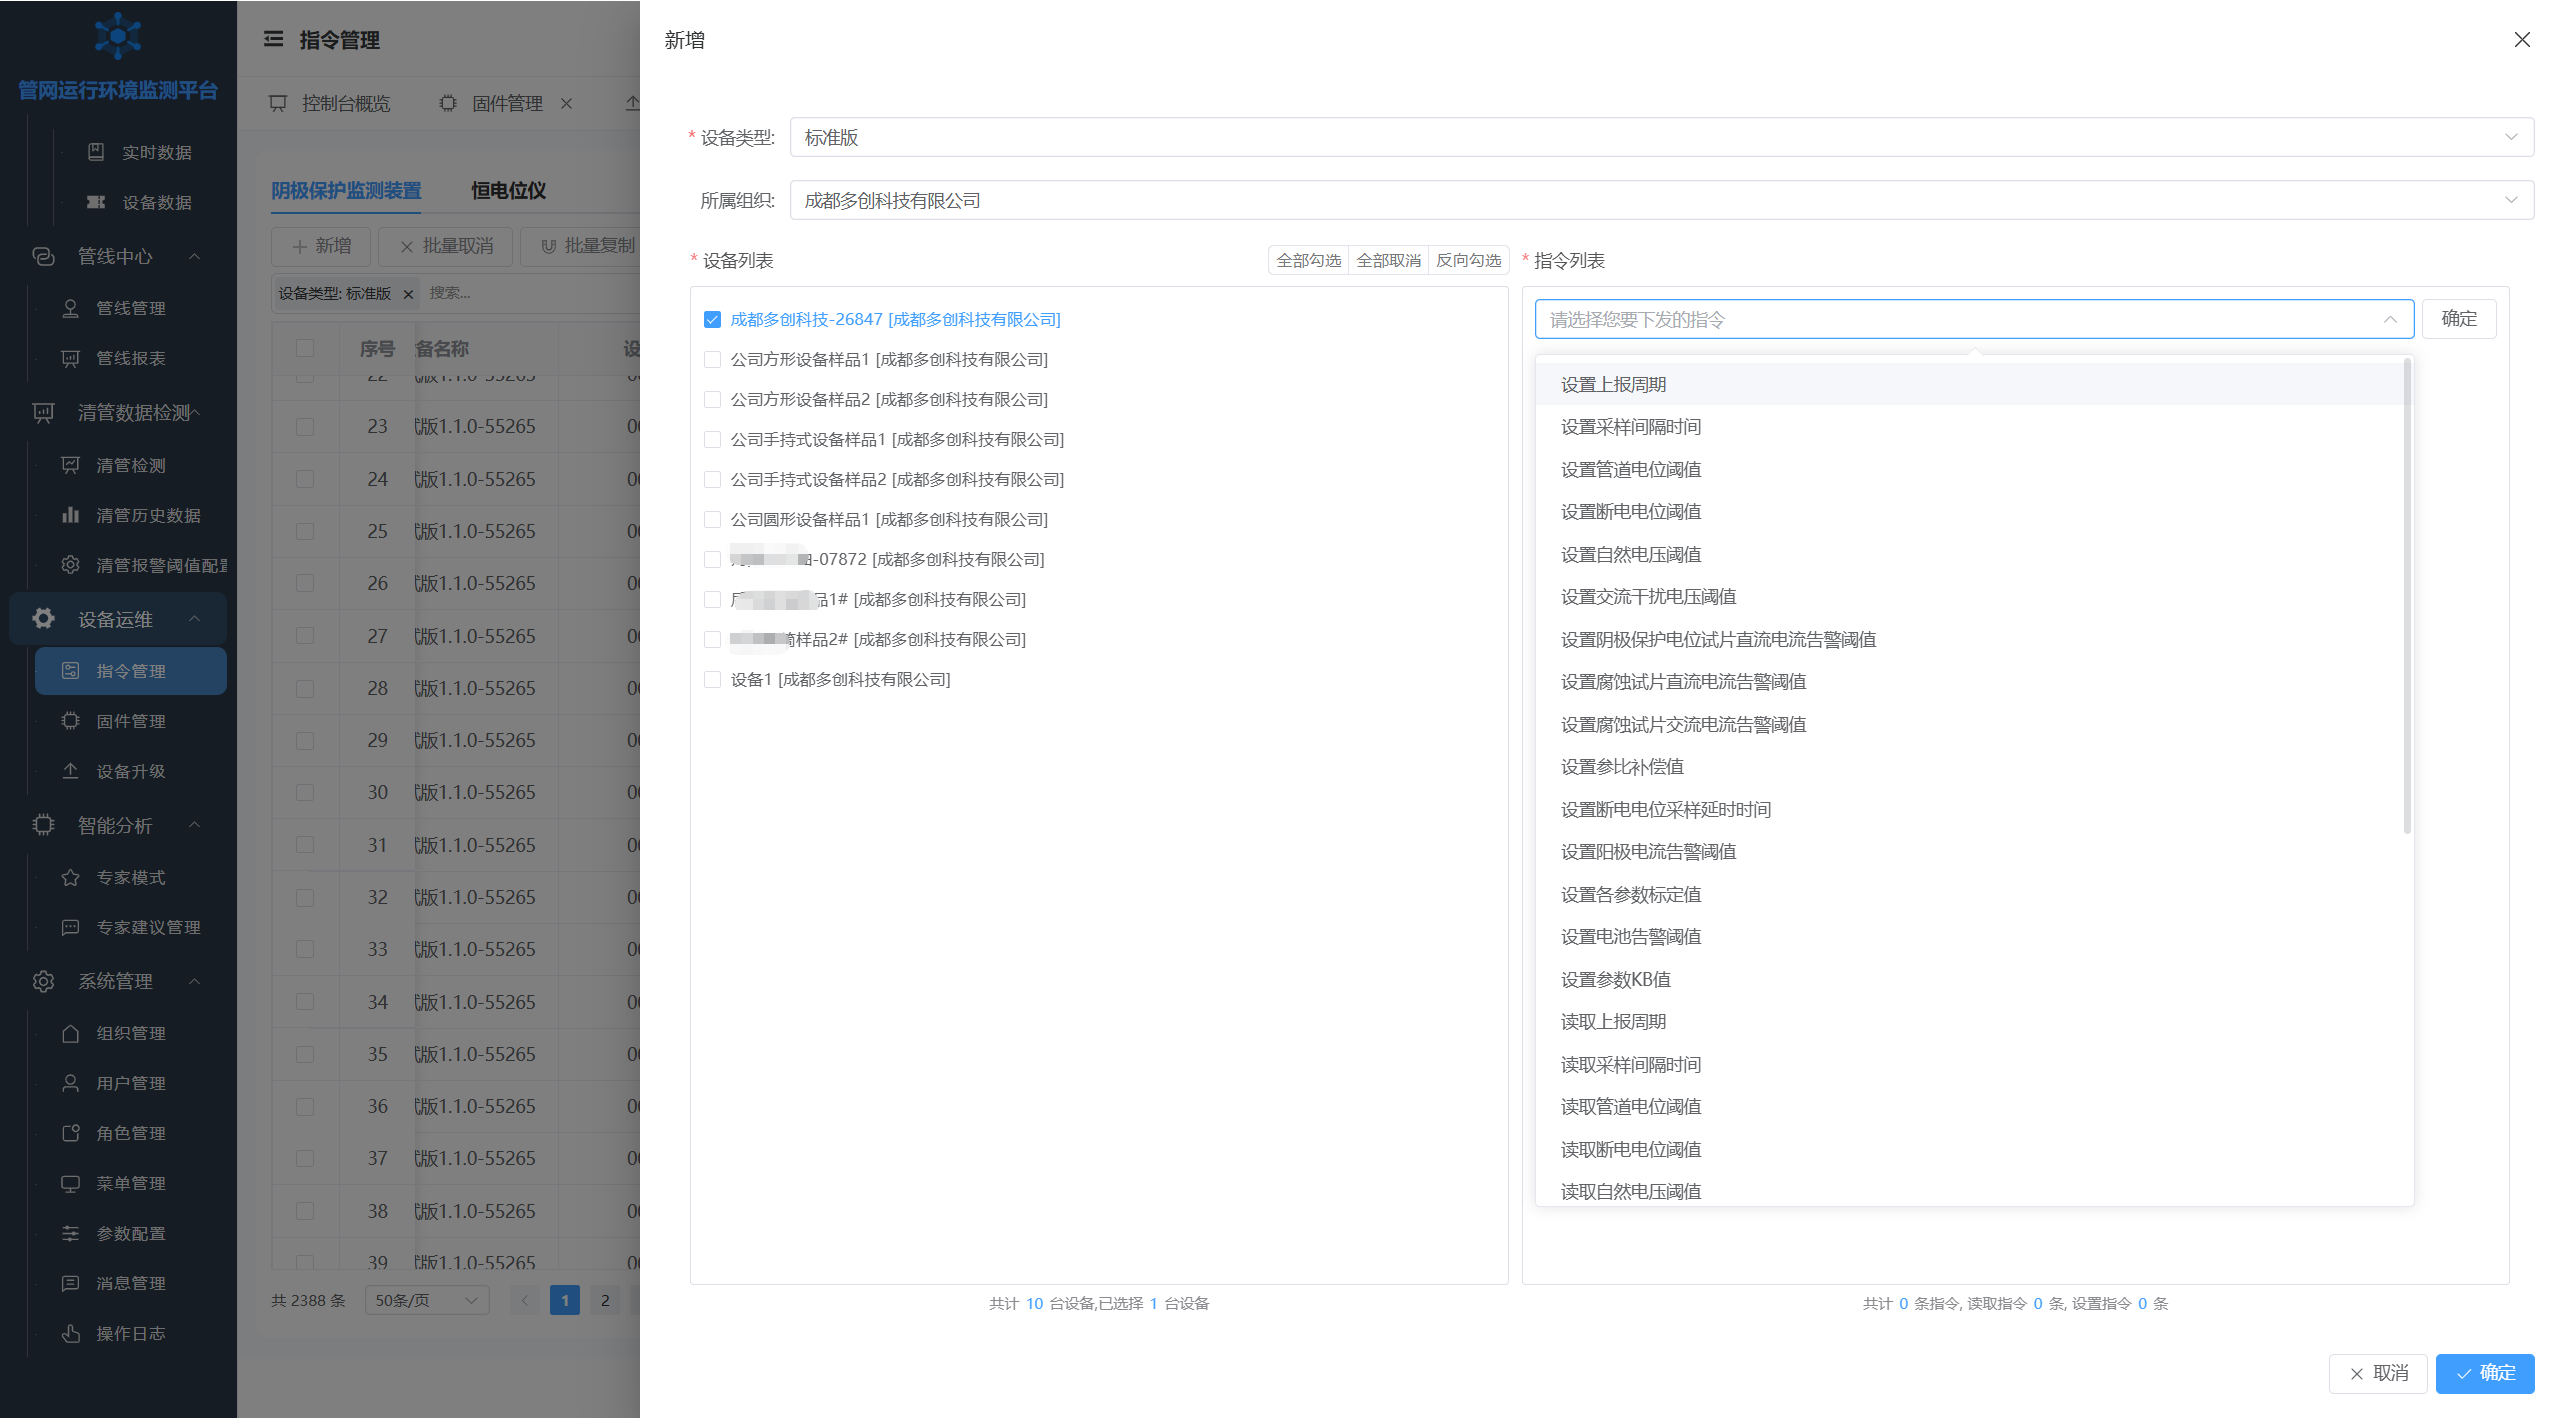Viewport: 2560px width, 1418px height.
Task: Click the 反向勾选 button
Action: 1468,260
